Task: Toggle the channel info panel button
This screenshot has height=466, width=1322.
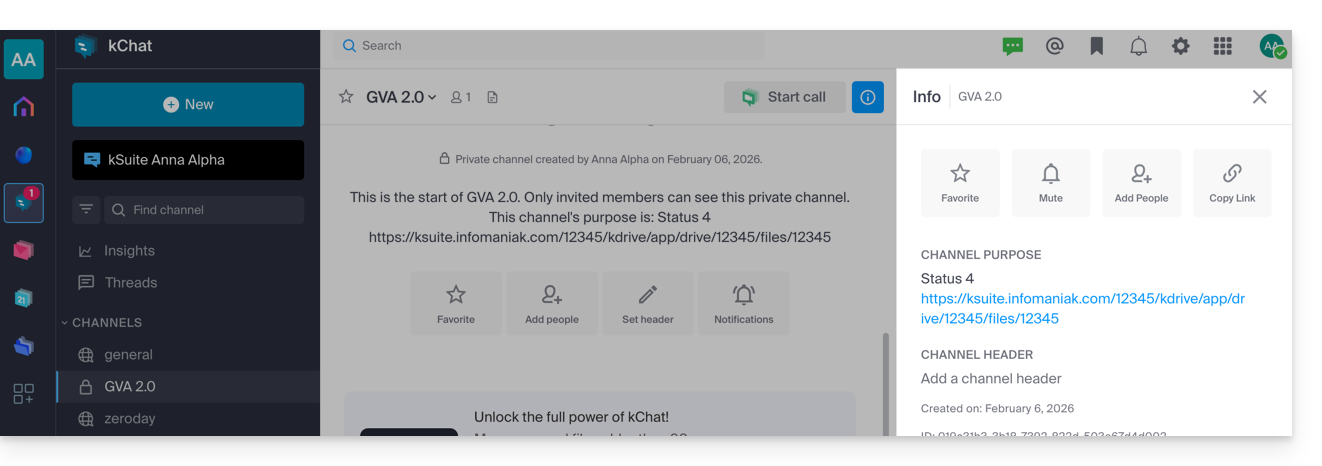Action: [x=867, y=97]
